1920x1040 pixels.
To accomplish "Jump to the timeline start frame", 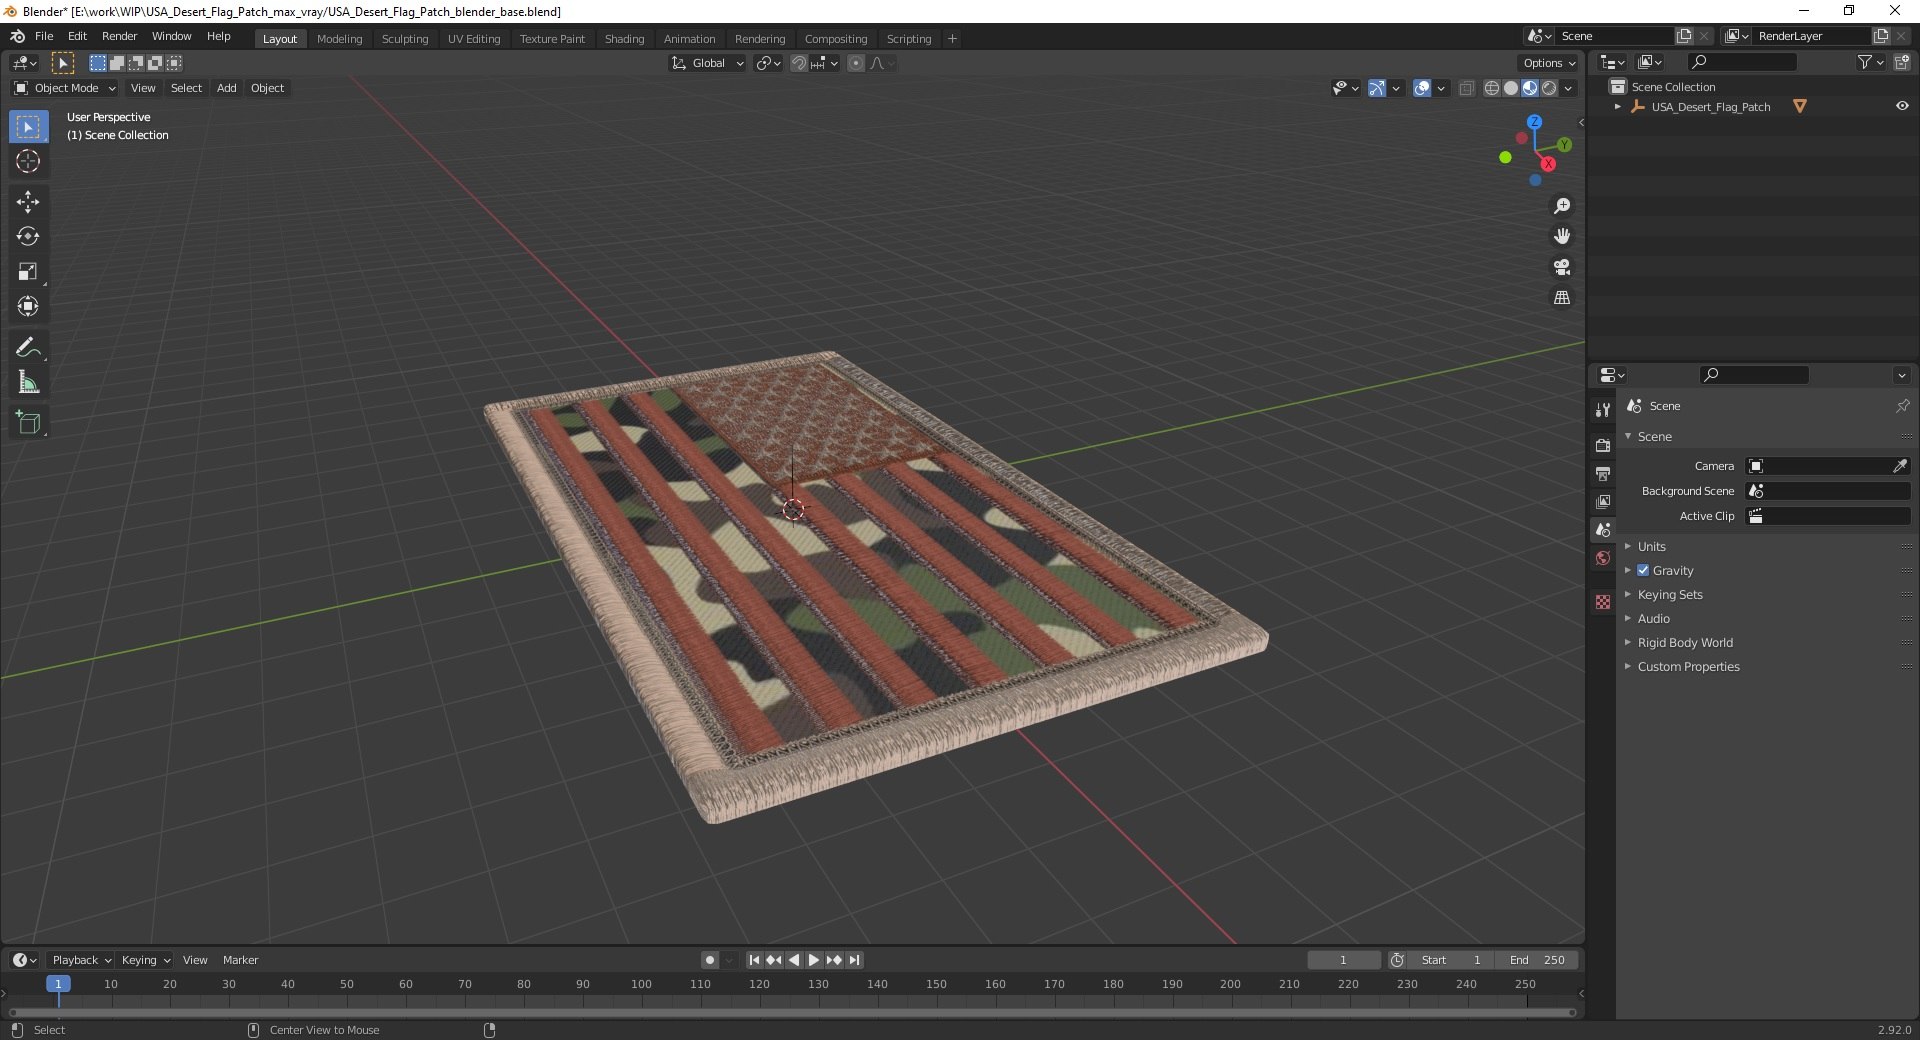I will click(x=754, y=960).
